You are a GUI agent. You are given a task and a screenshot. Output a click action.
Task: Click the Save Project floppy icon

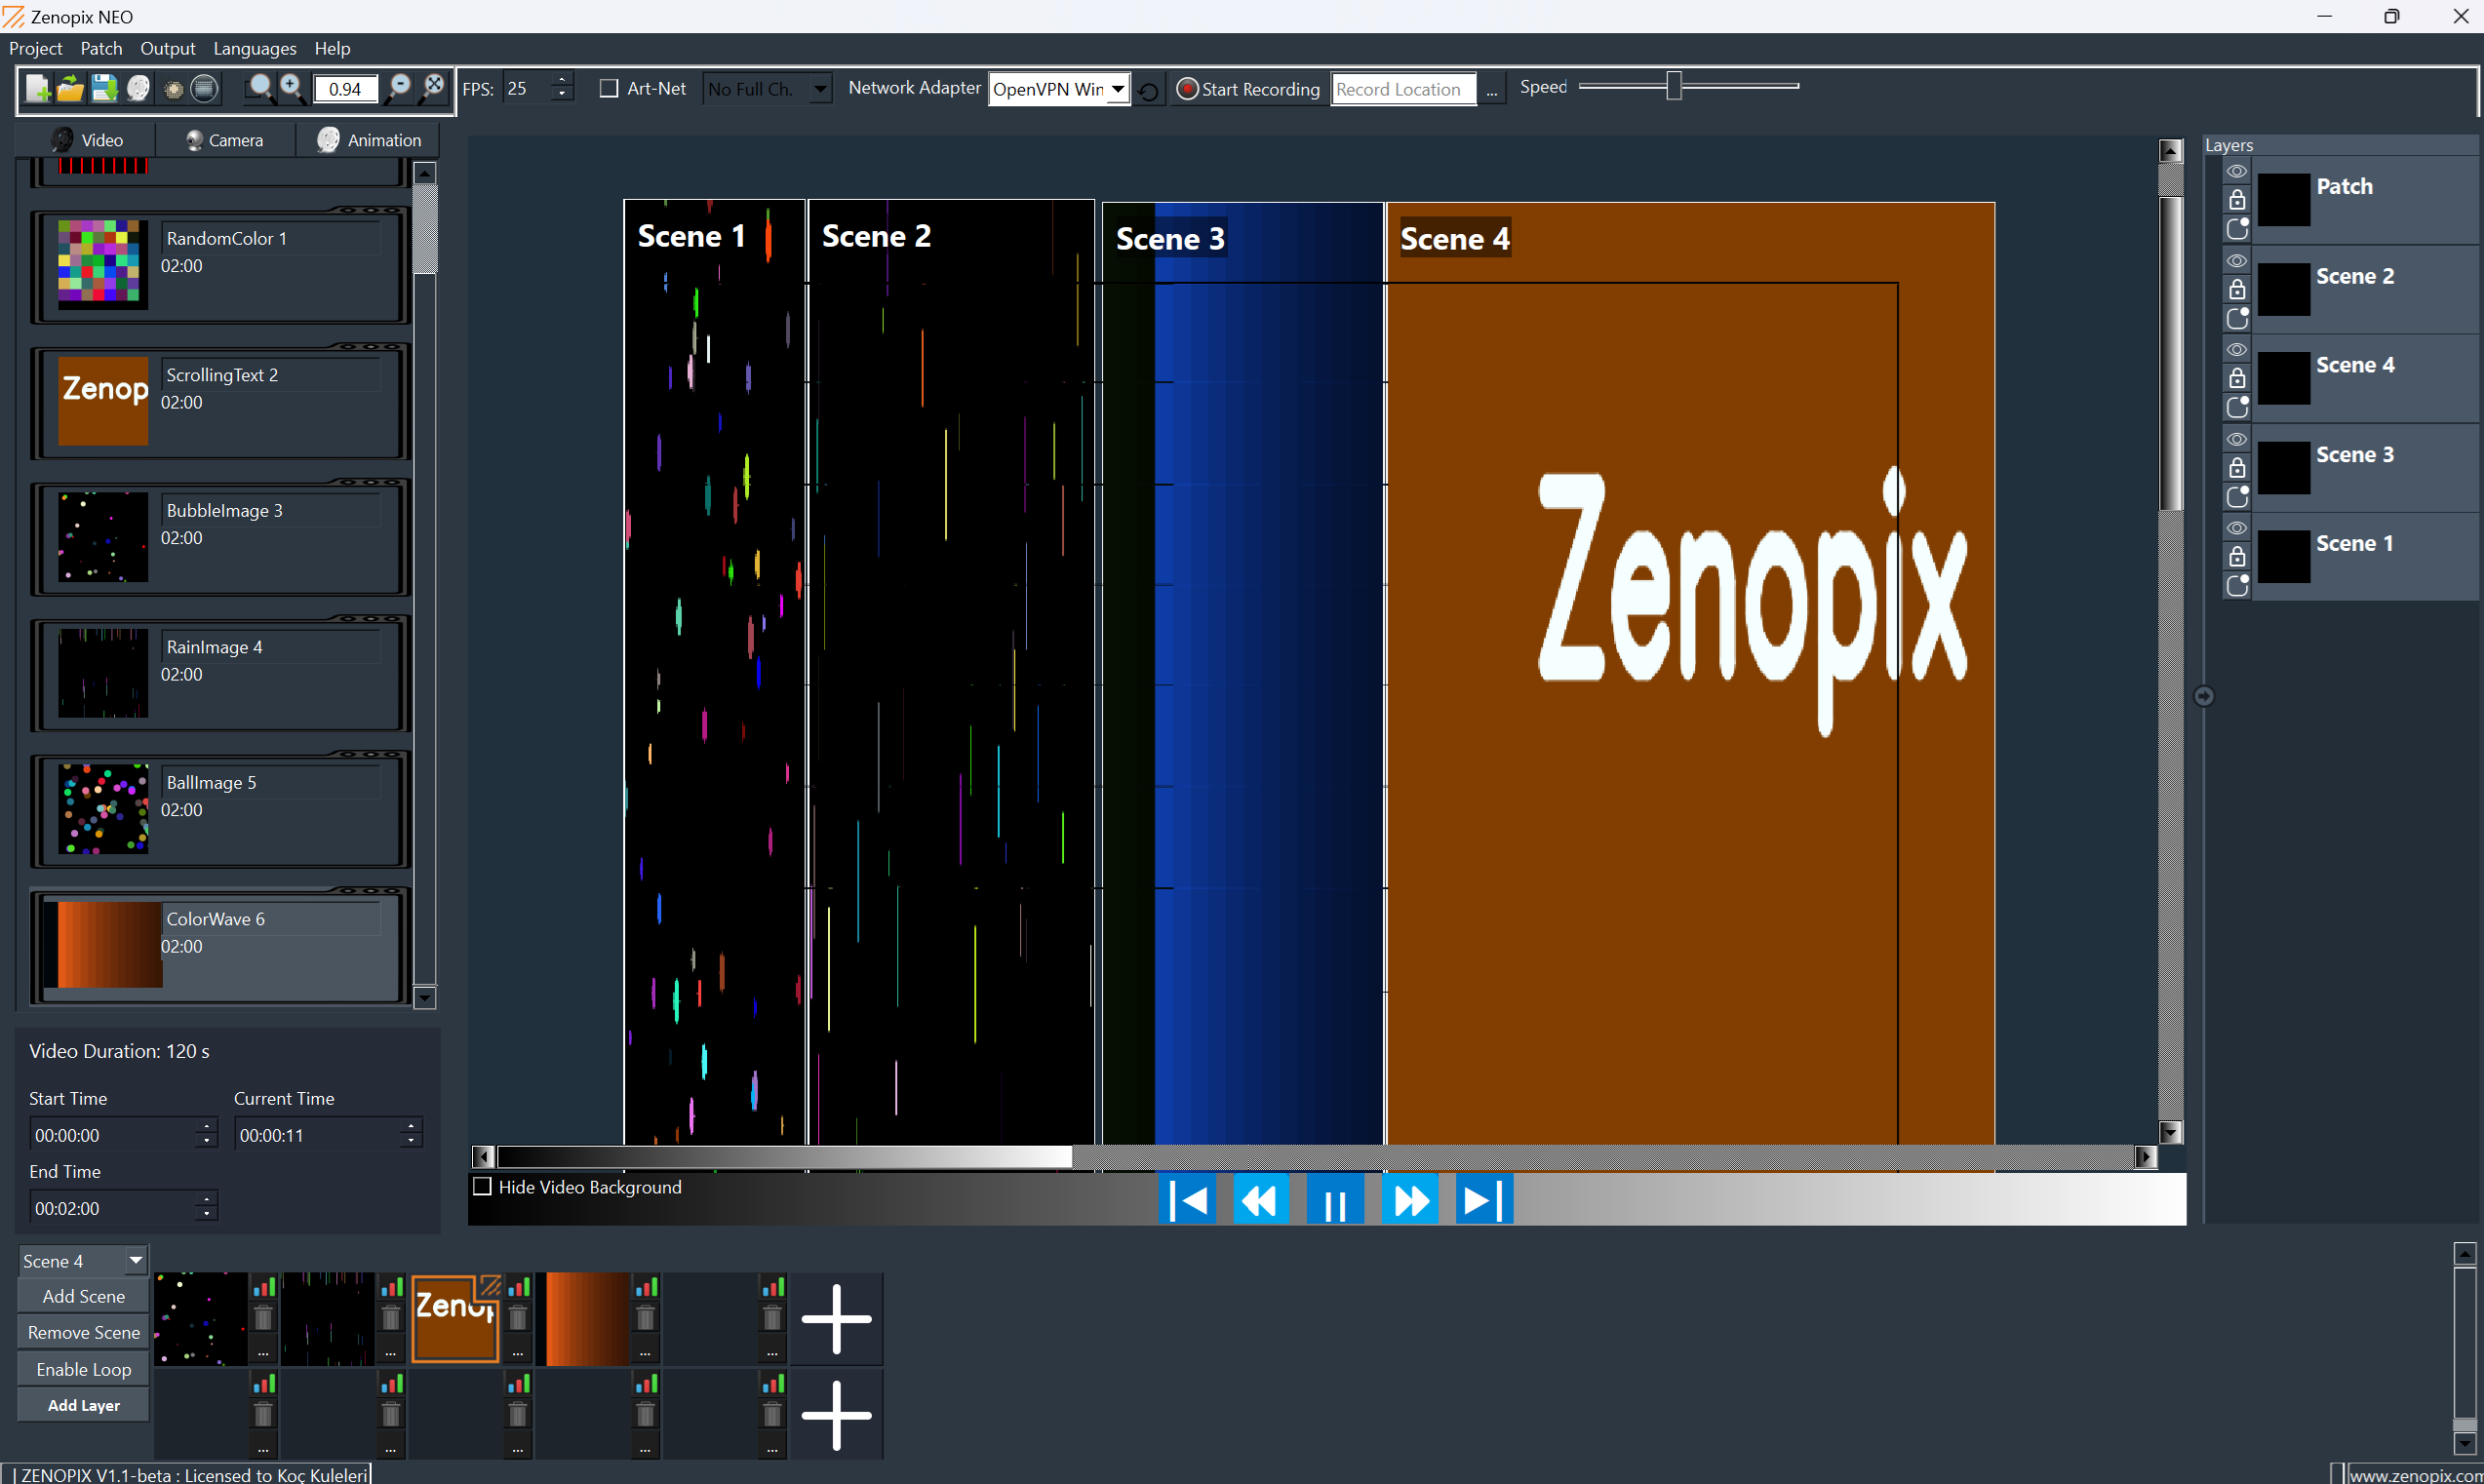click(x=104, y=88)
